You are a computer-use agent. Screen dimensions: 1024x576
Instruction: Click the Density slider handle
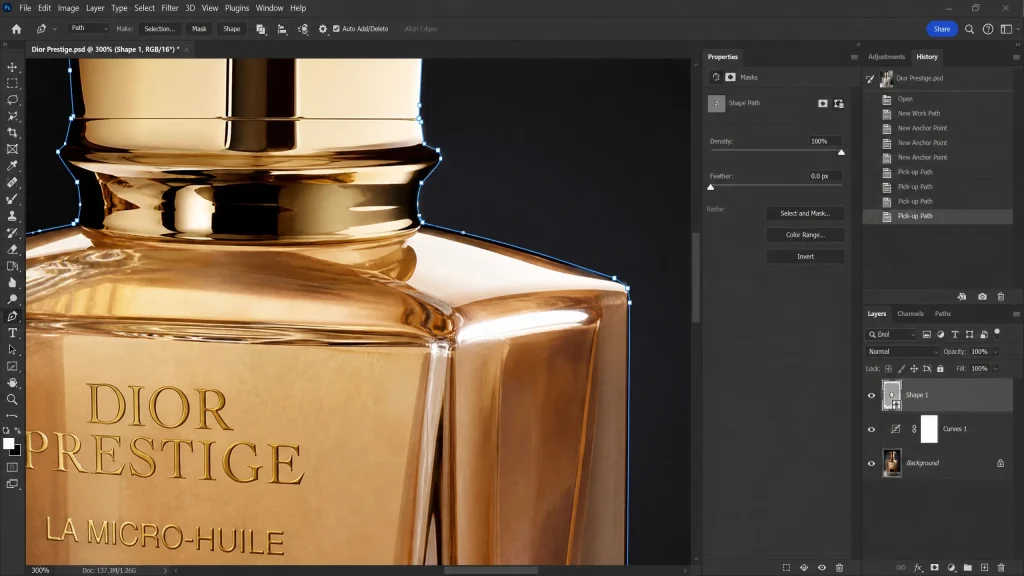pos(841,152)
